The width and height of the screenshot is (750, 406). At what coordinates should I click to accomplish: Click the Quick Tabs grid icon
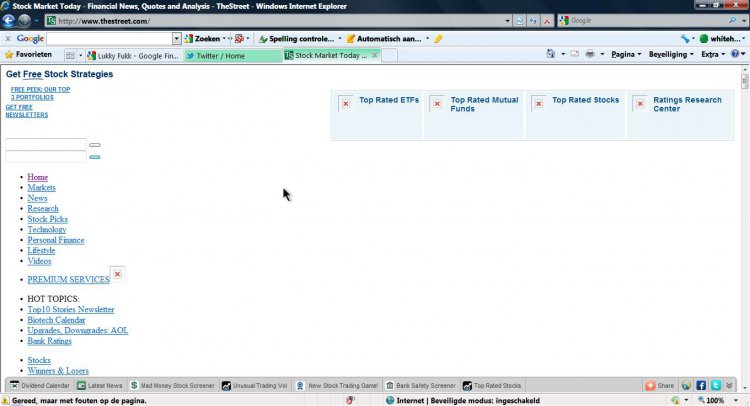70,55
